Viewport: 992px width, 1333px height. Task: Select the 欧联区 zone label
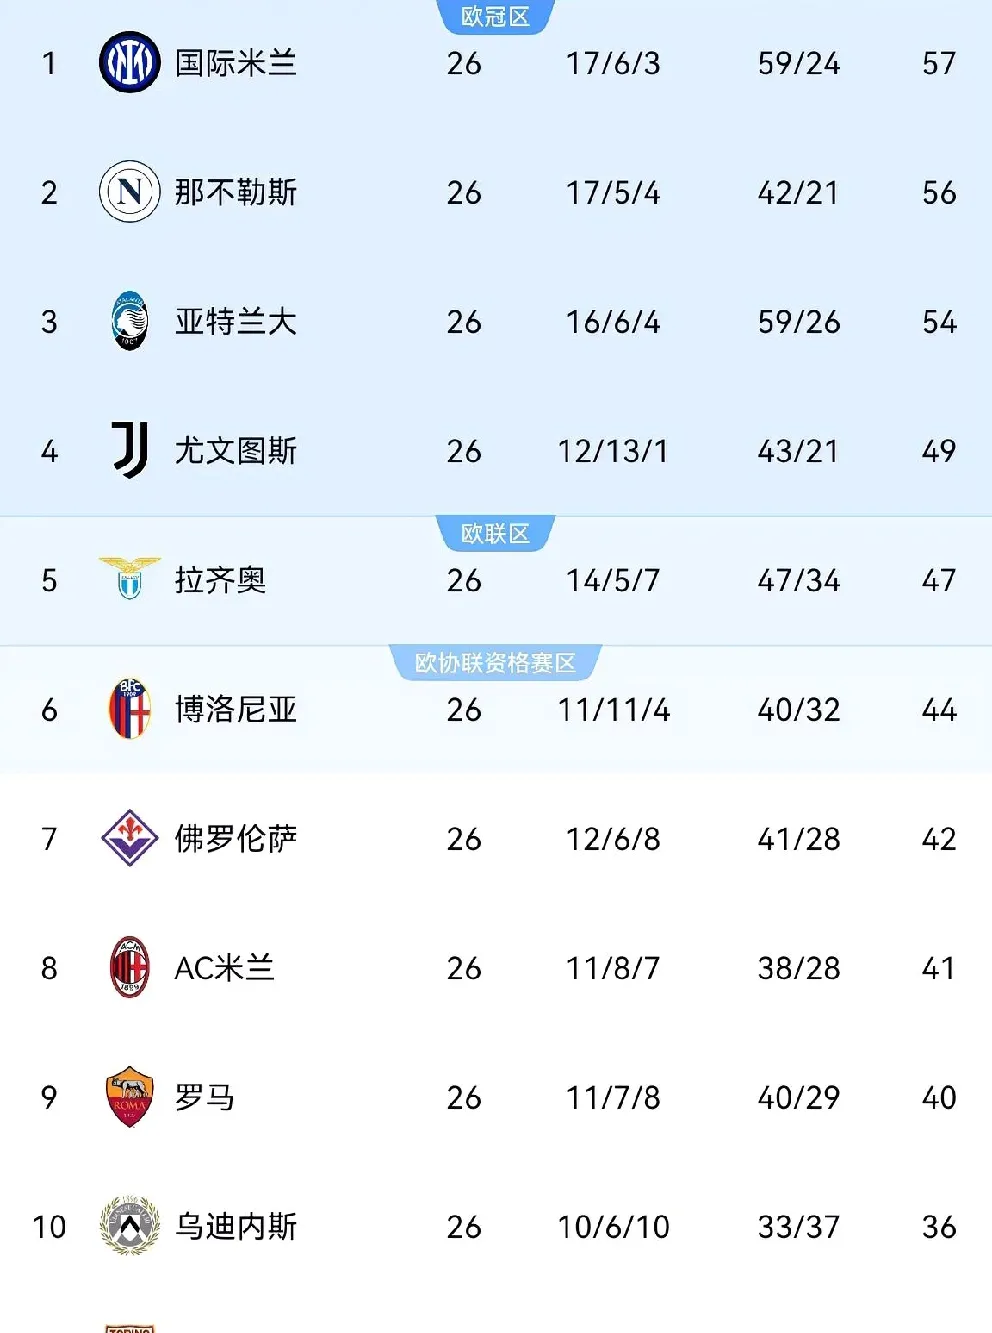pyautogui.click(x=495, y=534)
